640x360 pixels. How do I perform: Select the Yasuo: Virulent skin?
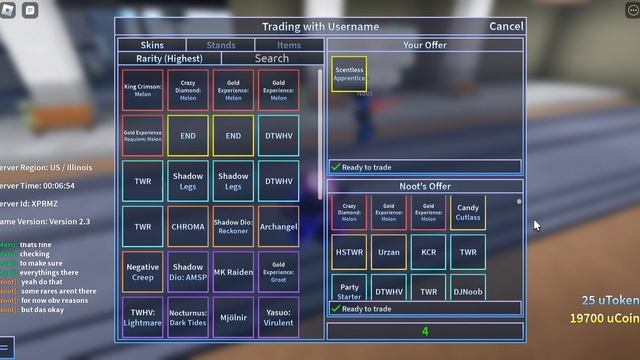278,317
